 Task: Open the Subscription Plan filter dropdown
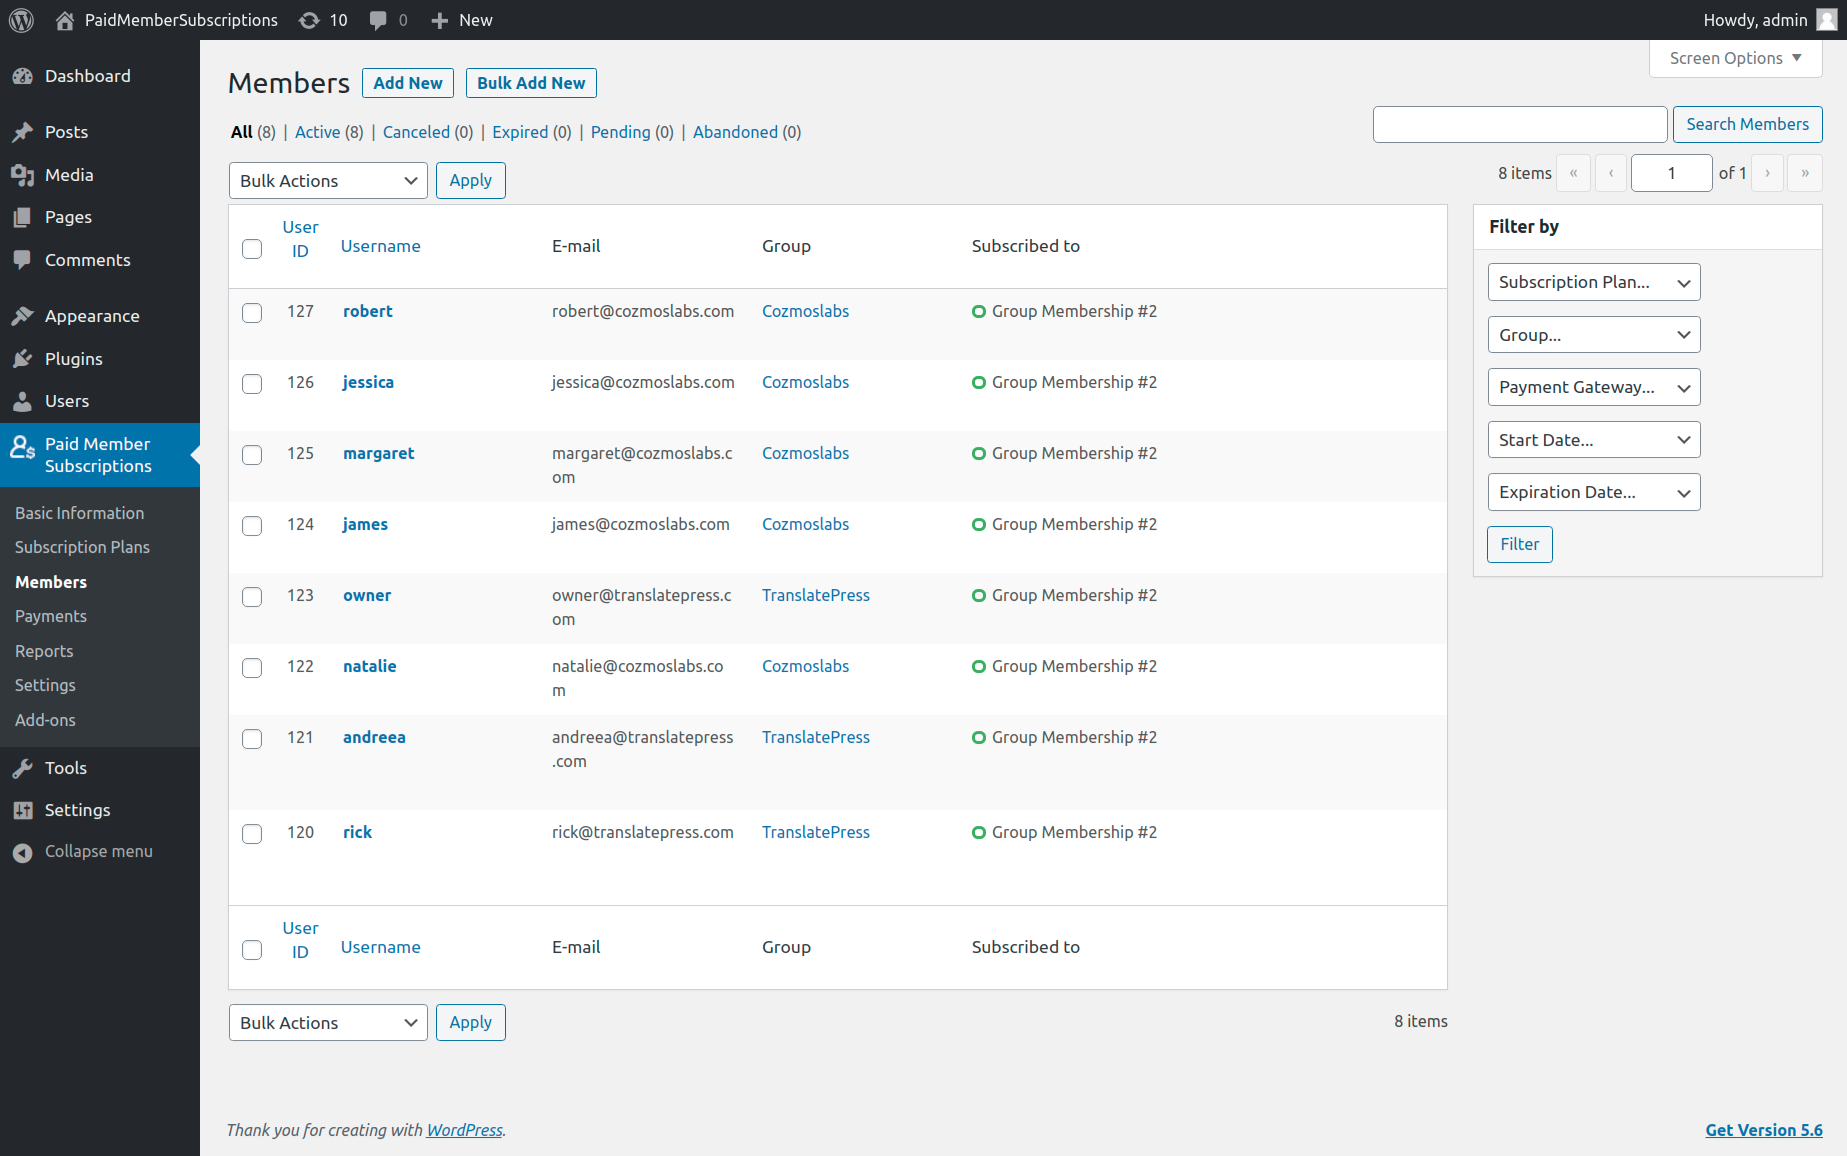[x=1593, y=282]
